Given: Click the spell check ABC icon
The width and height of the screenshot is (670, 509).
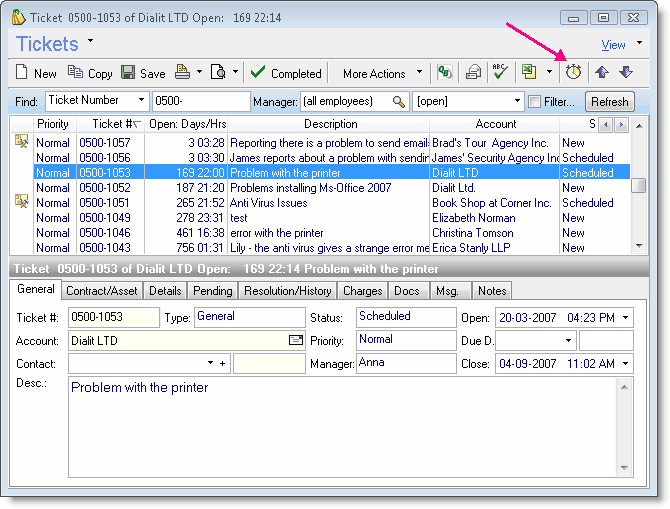Looking at the screenshot, I should coord(500,73).
